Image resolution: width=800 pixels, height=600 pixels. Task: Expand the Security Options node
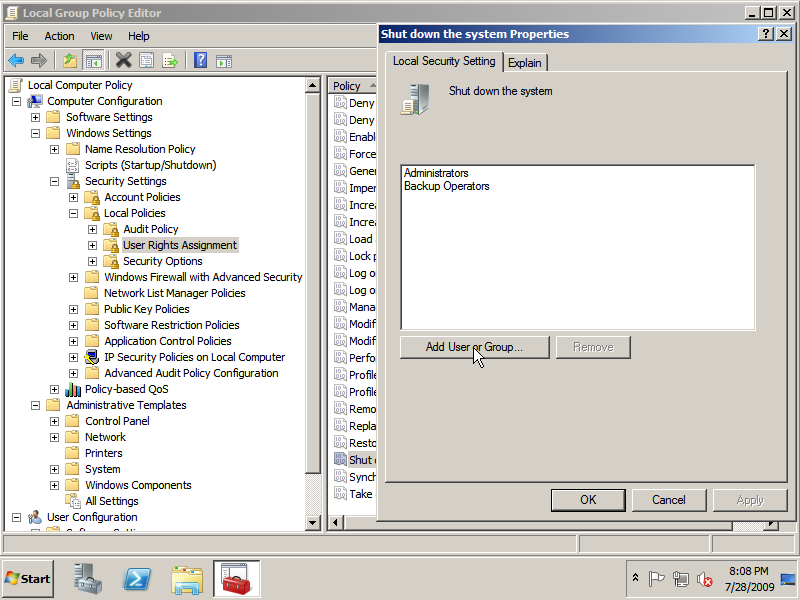coord(92,261)
